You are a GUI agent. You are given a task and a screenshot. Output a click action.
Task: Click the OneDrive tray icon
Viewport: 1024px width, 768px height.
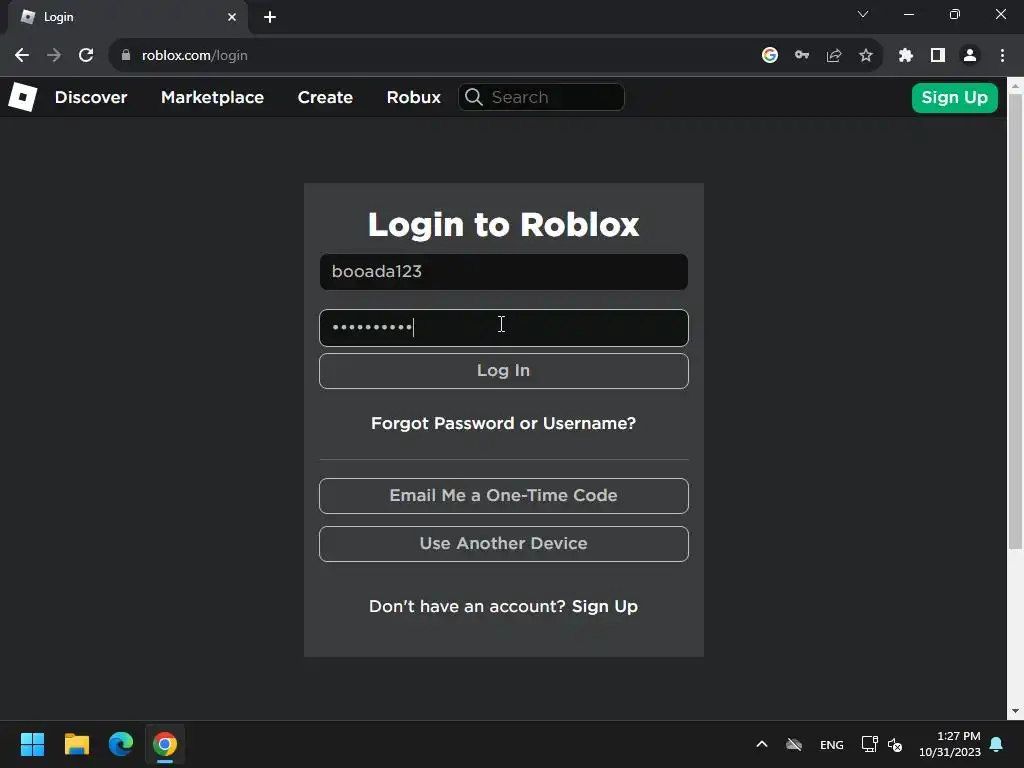click(x=794, y=744)
